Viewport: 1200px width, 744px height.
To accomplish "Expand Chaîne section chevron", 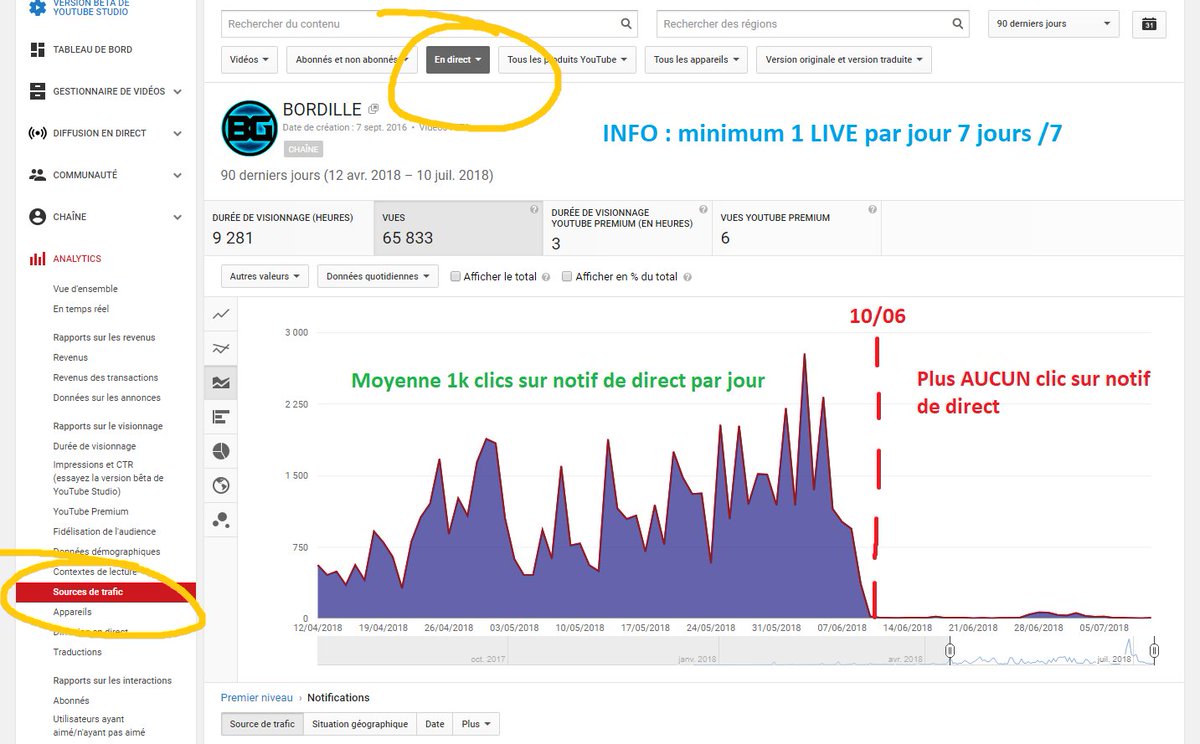I will (x=177, y=217).
